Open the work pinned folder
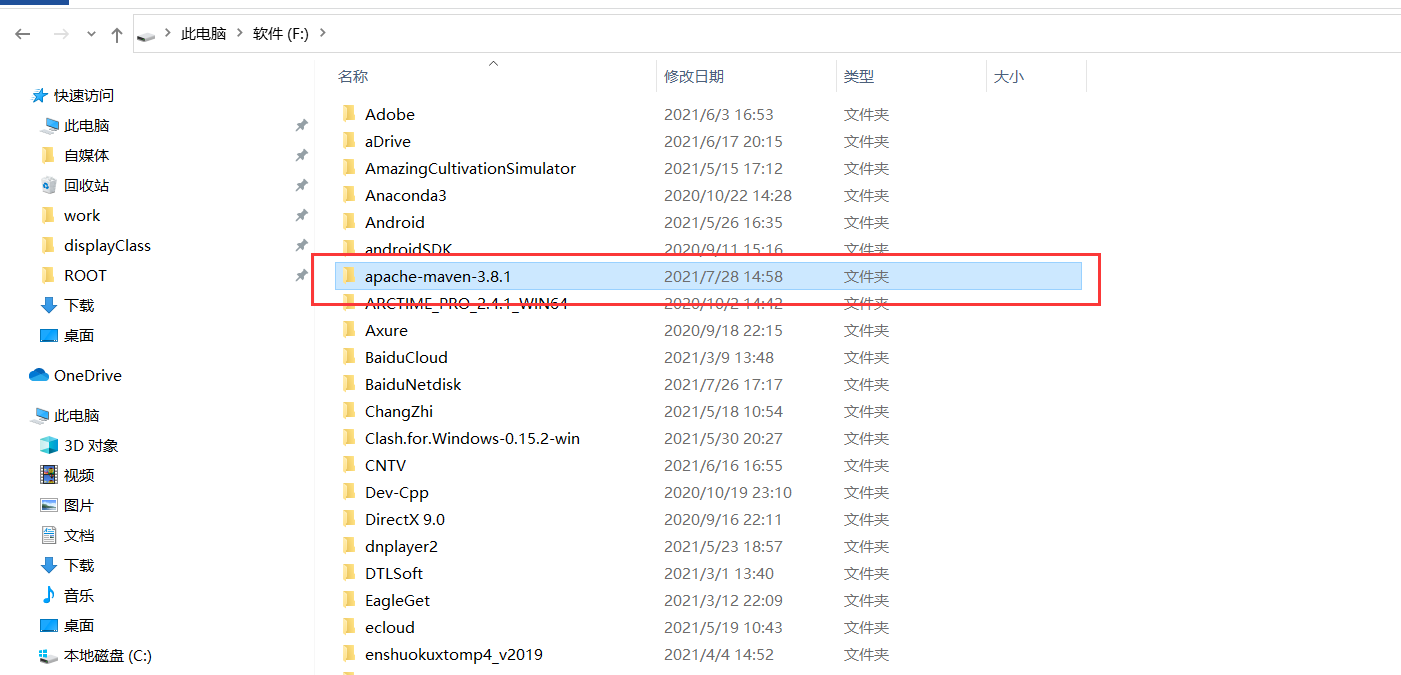Screen dimensions: 1401x675 click(82, 215)
